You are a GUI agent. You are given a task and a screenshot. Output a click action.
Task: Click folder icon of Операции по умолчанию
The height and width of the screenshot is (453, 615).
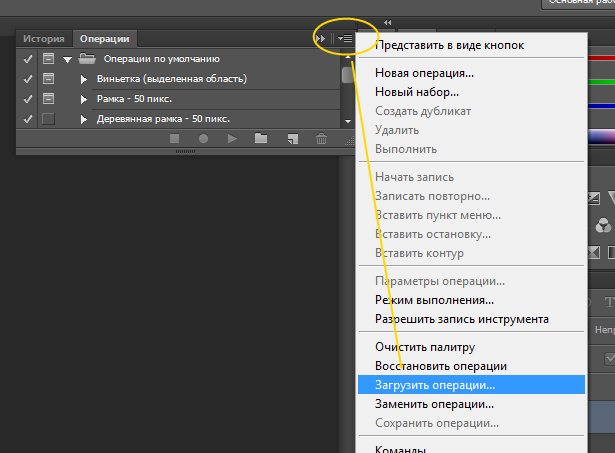pyautogui.click(x=87, y=59)
